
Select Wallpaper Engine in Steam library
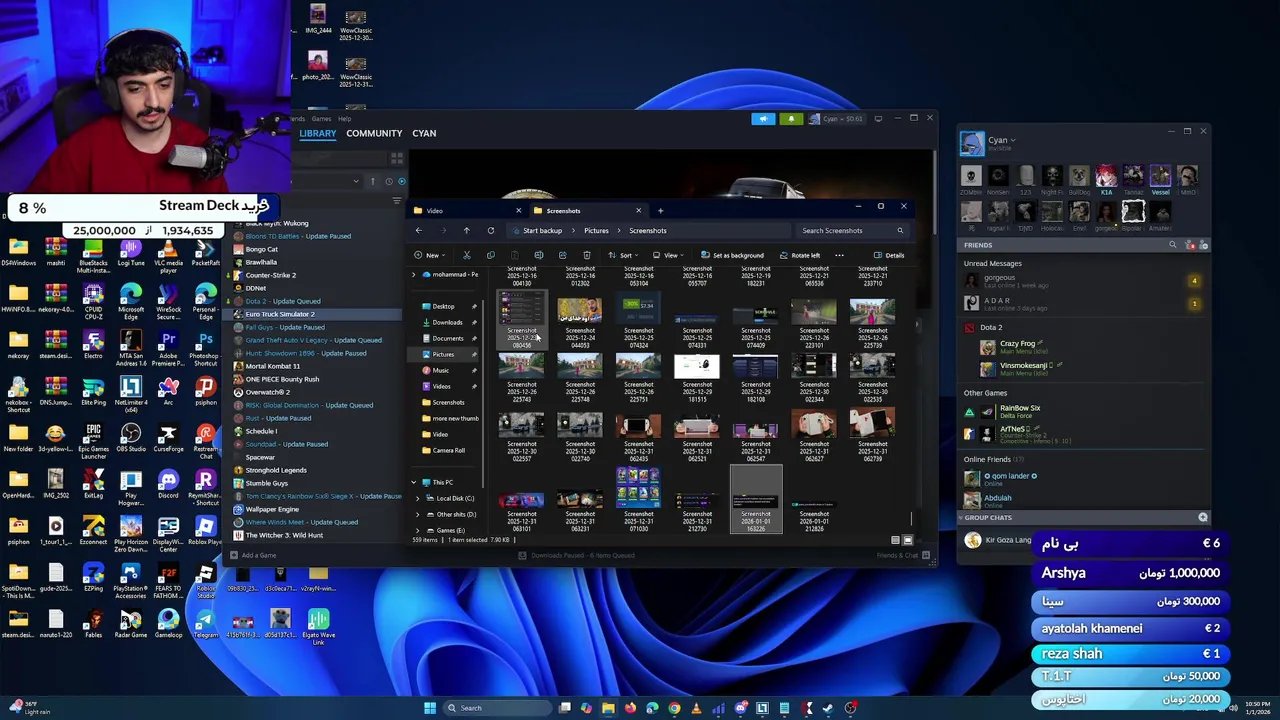point(272,509)
